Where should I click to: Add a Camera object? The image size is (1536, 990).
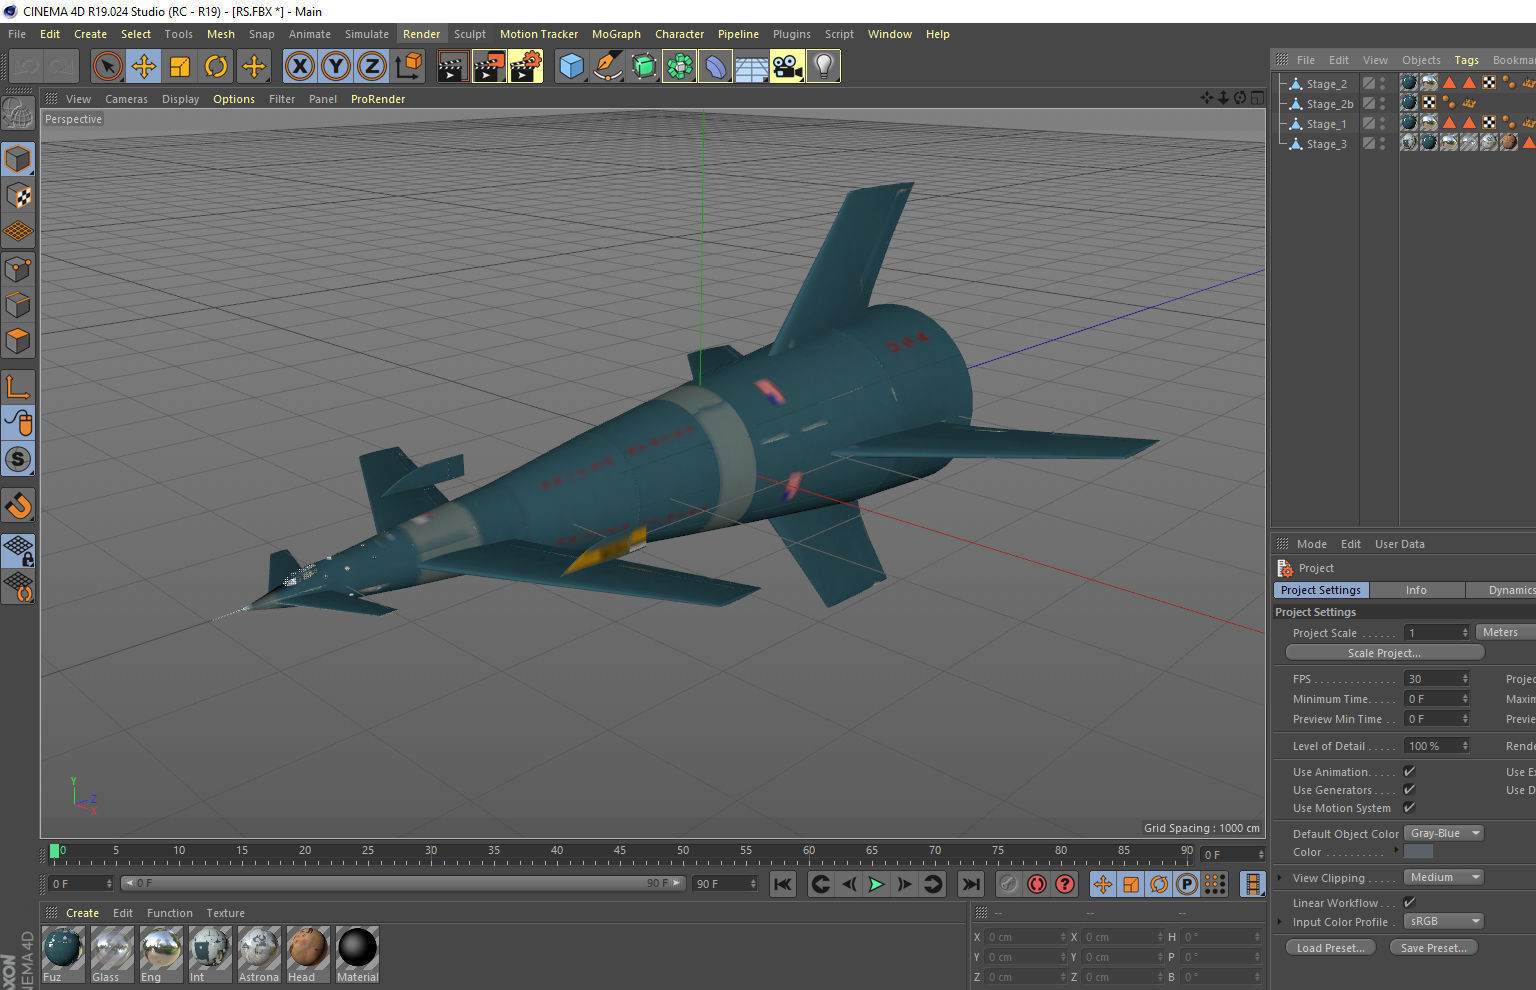787,67
